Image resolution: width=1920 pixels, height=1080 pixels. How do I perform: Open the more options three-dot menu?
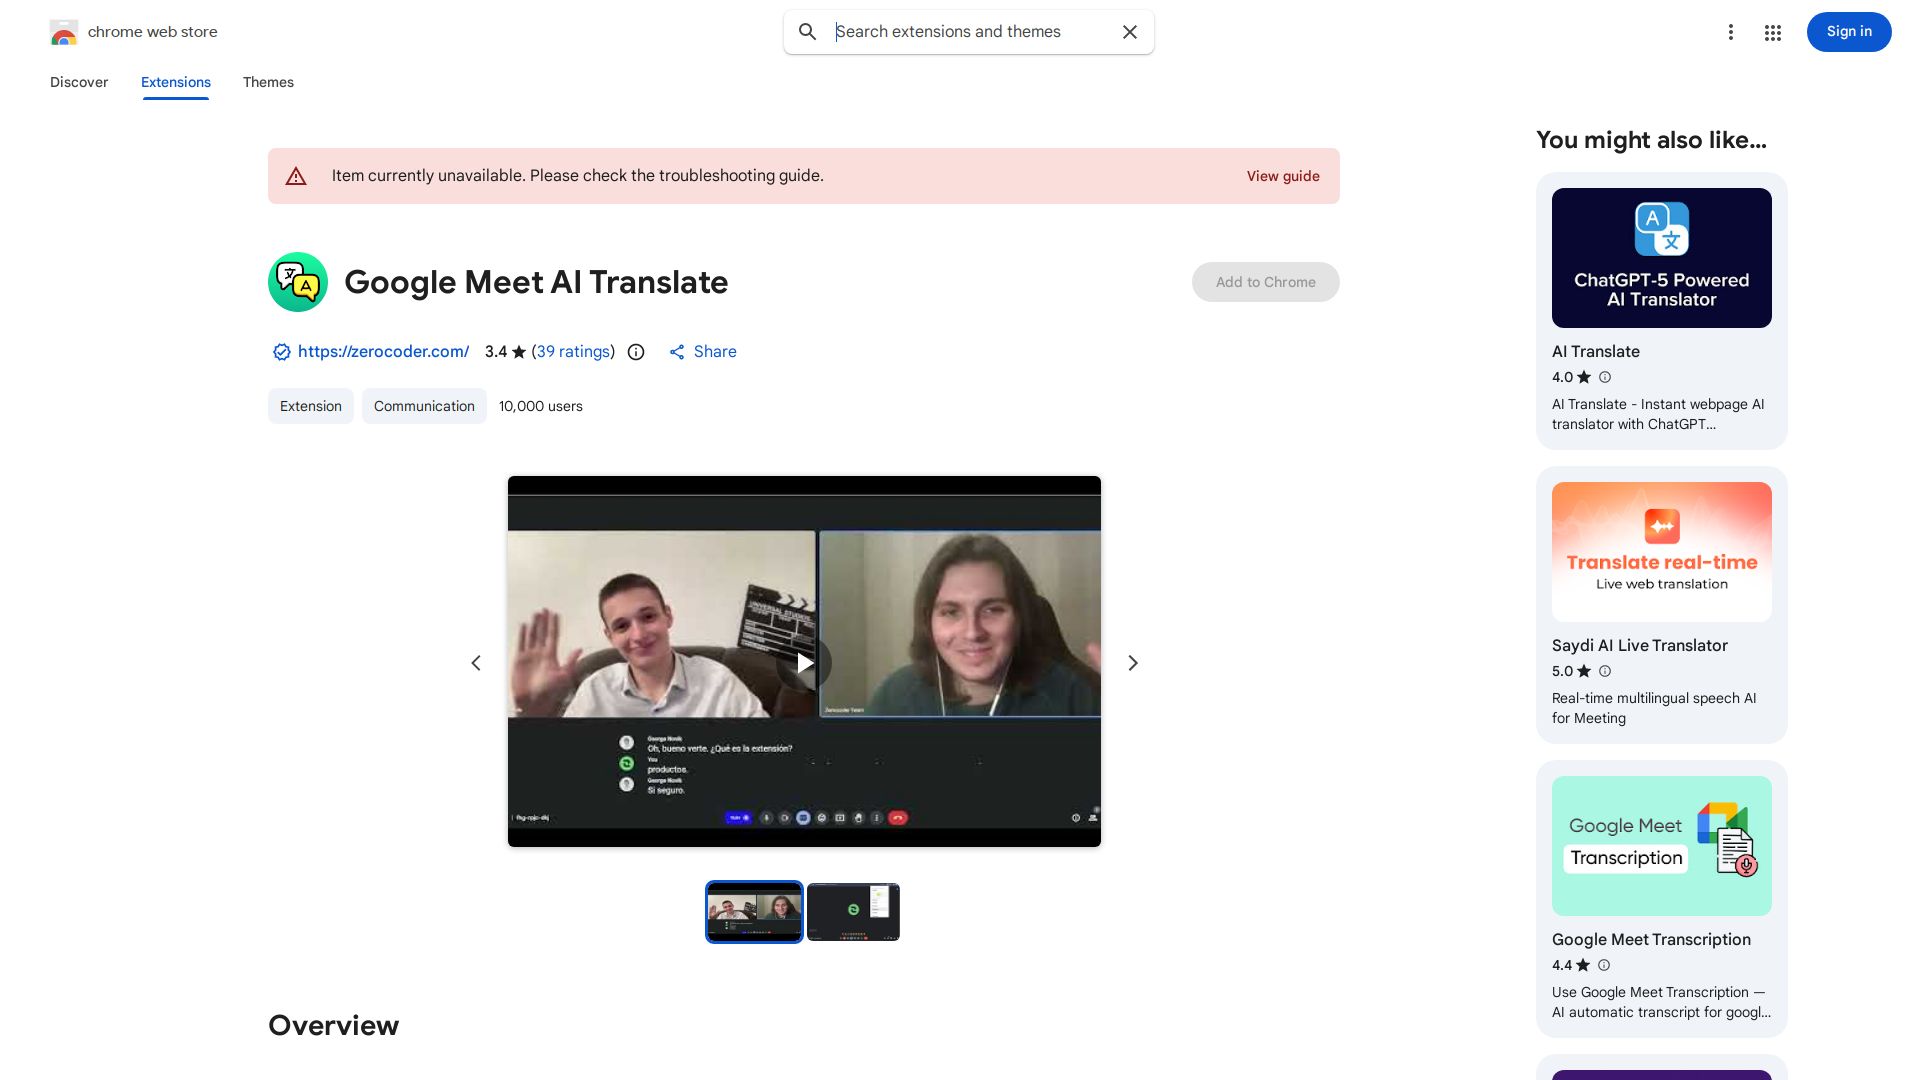1731,32
